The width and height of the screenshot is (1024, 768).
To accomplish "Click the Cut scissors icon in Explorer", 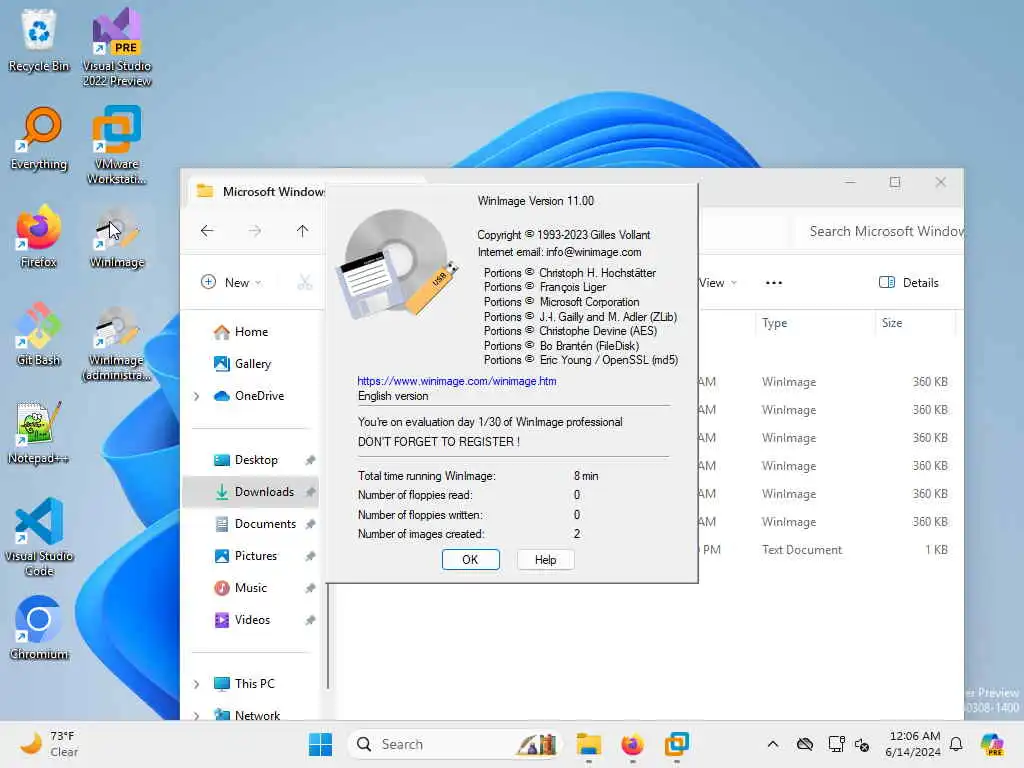I will (x=304, y=282).
